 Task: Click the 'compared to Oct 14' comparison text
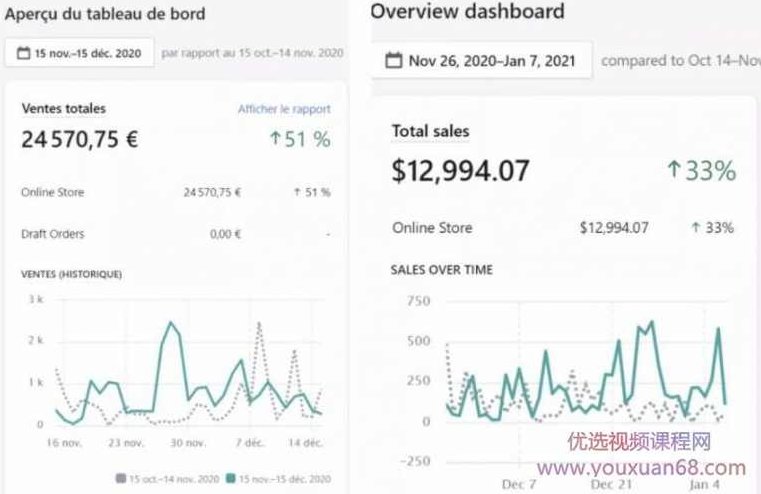[680, 61]
